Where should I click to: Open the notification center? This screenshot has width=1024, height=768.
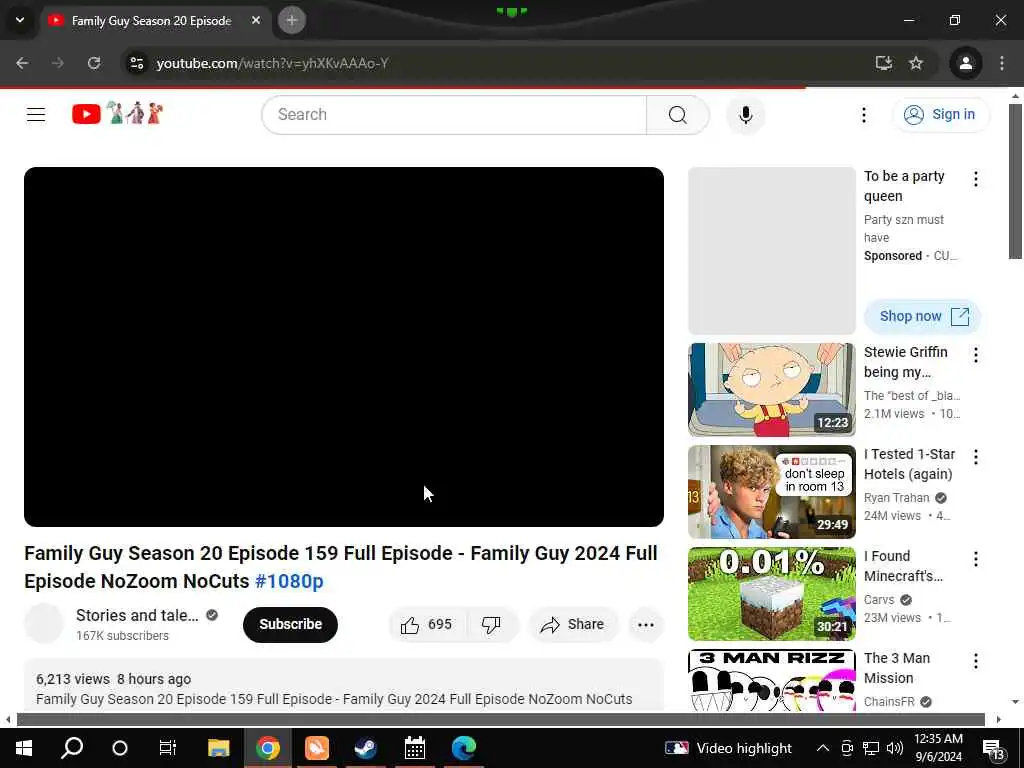pyautogui.click(x=994, y=750)
